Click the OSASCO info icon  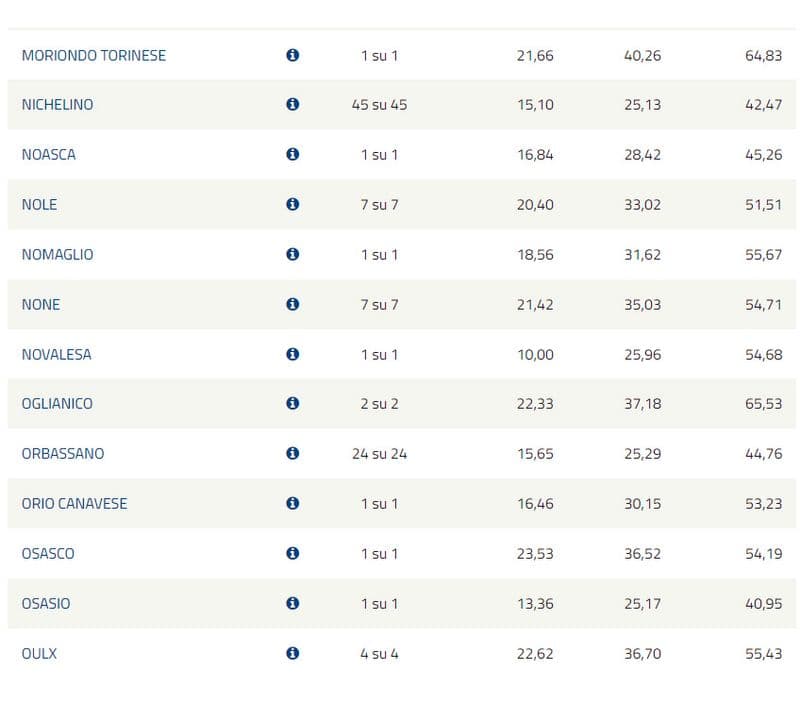point(292,553)
